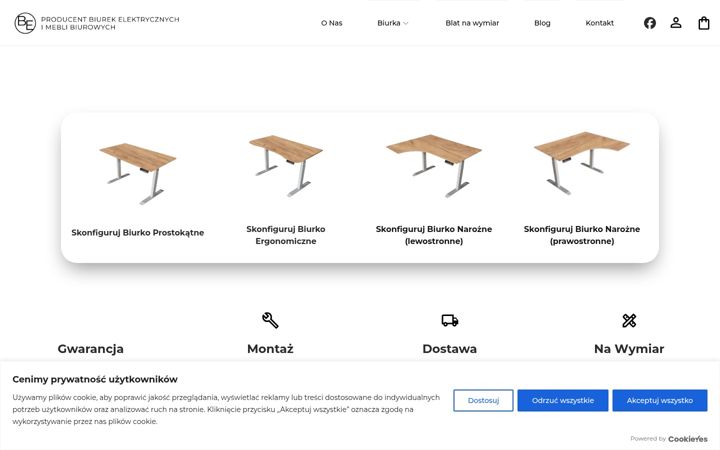This screenshot has width=720, height=450.
Task: Click the ruler and pencil Na Wymiar icon
Action: tap(629, 320)
